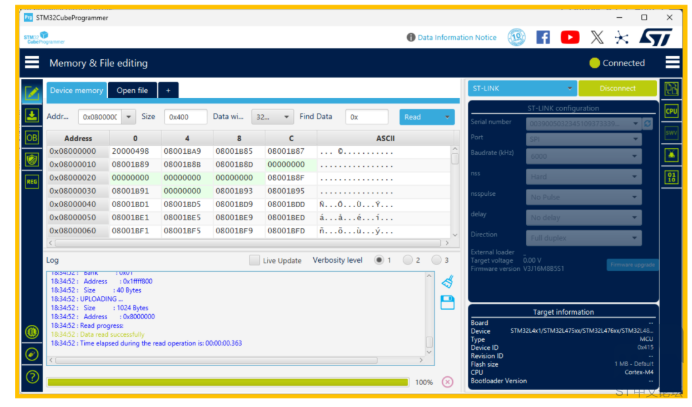
Task: Click the Size input field
Action: point(185,117)
